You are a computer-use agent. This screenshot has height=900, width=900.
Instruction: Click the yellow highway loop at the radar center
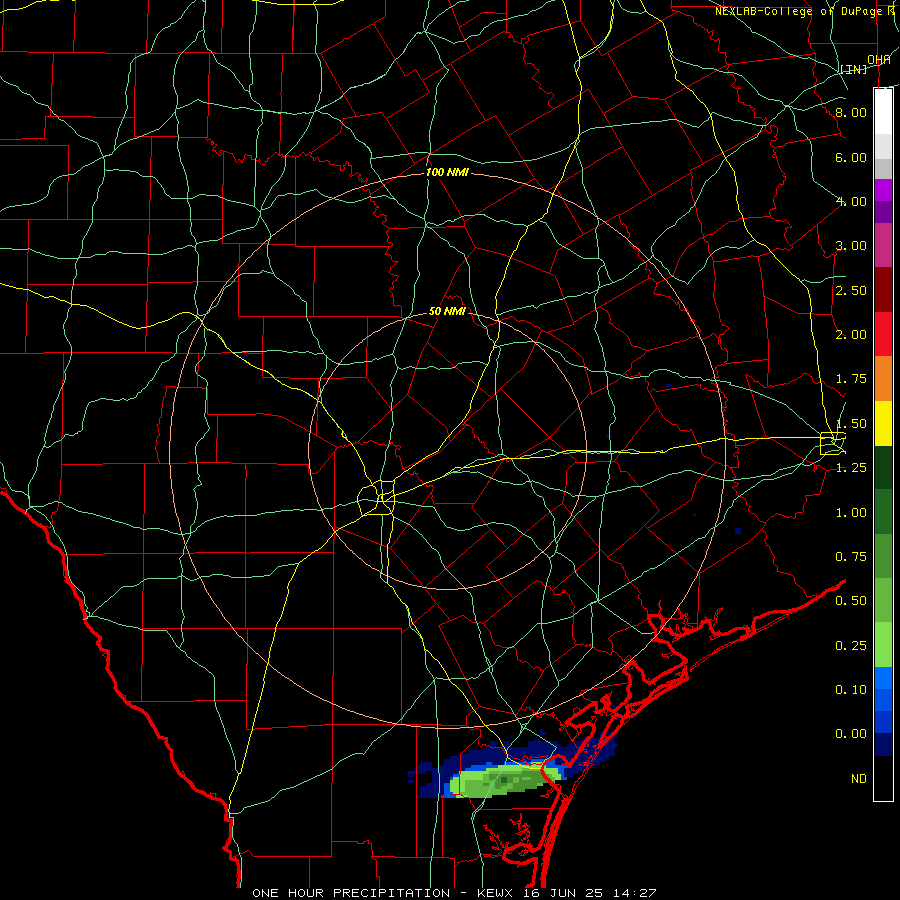click(376, 499)
